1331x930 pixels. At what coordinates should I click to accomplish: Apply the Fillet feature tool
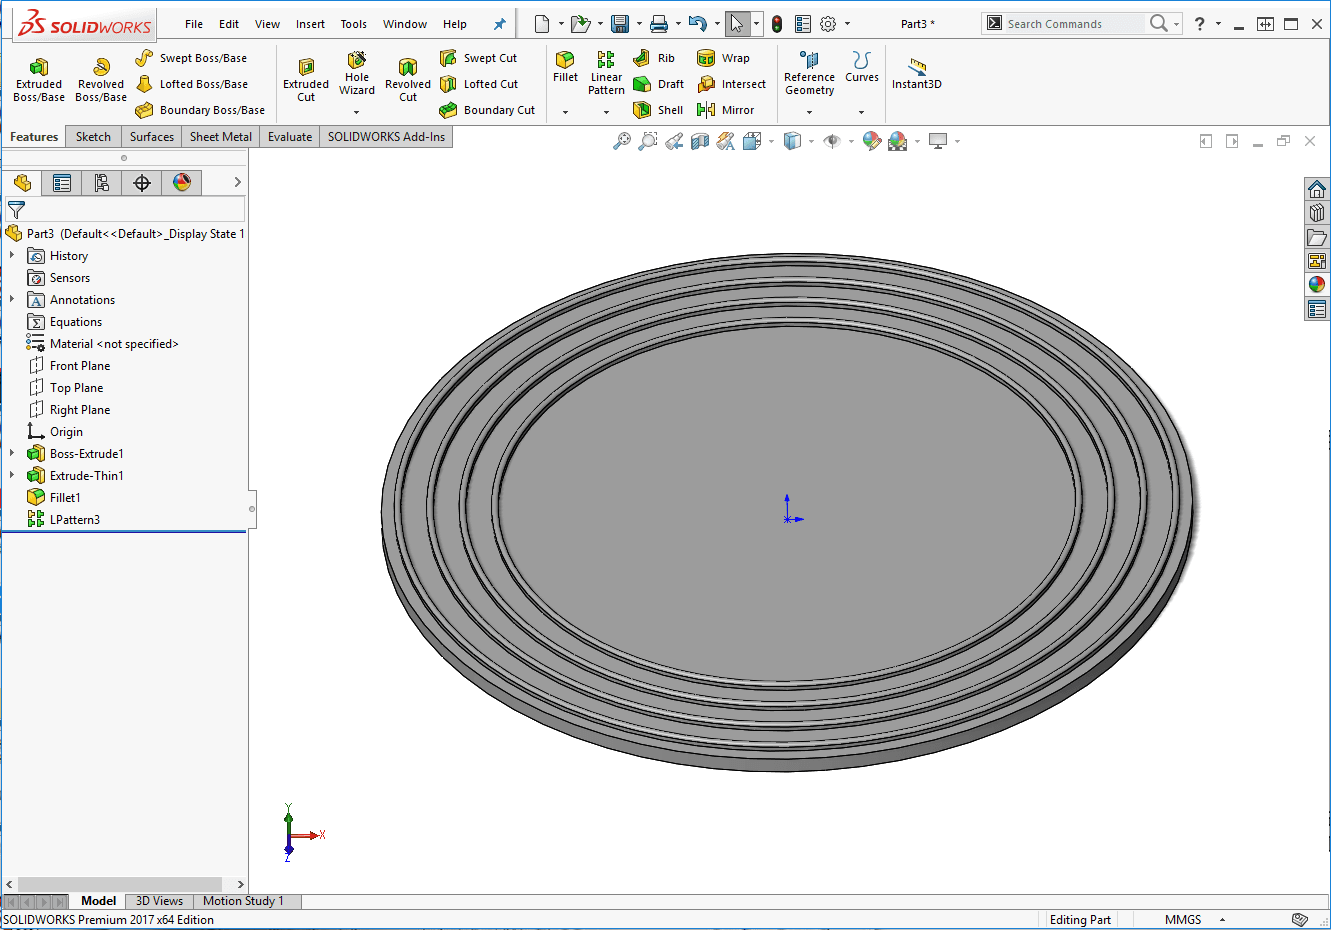565,67
